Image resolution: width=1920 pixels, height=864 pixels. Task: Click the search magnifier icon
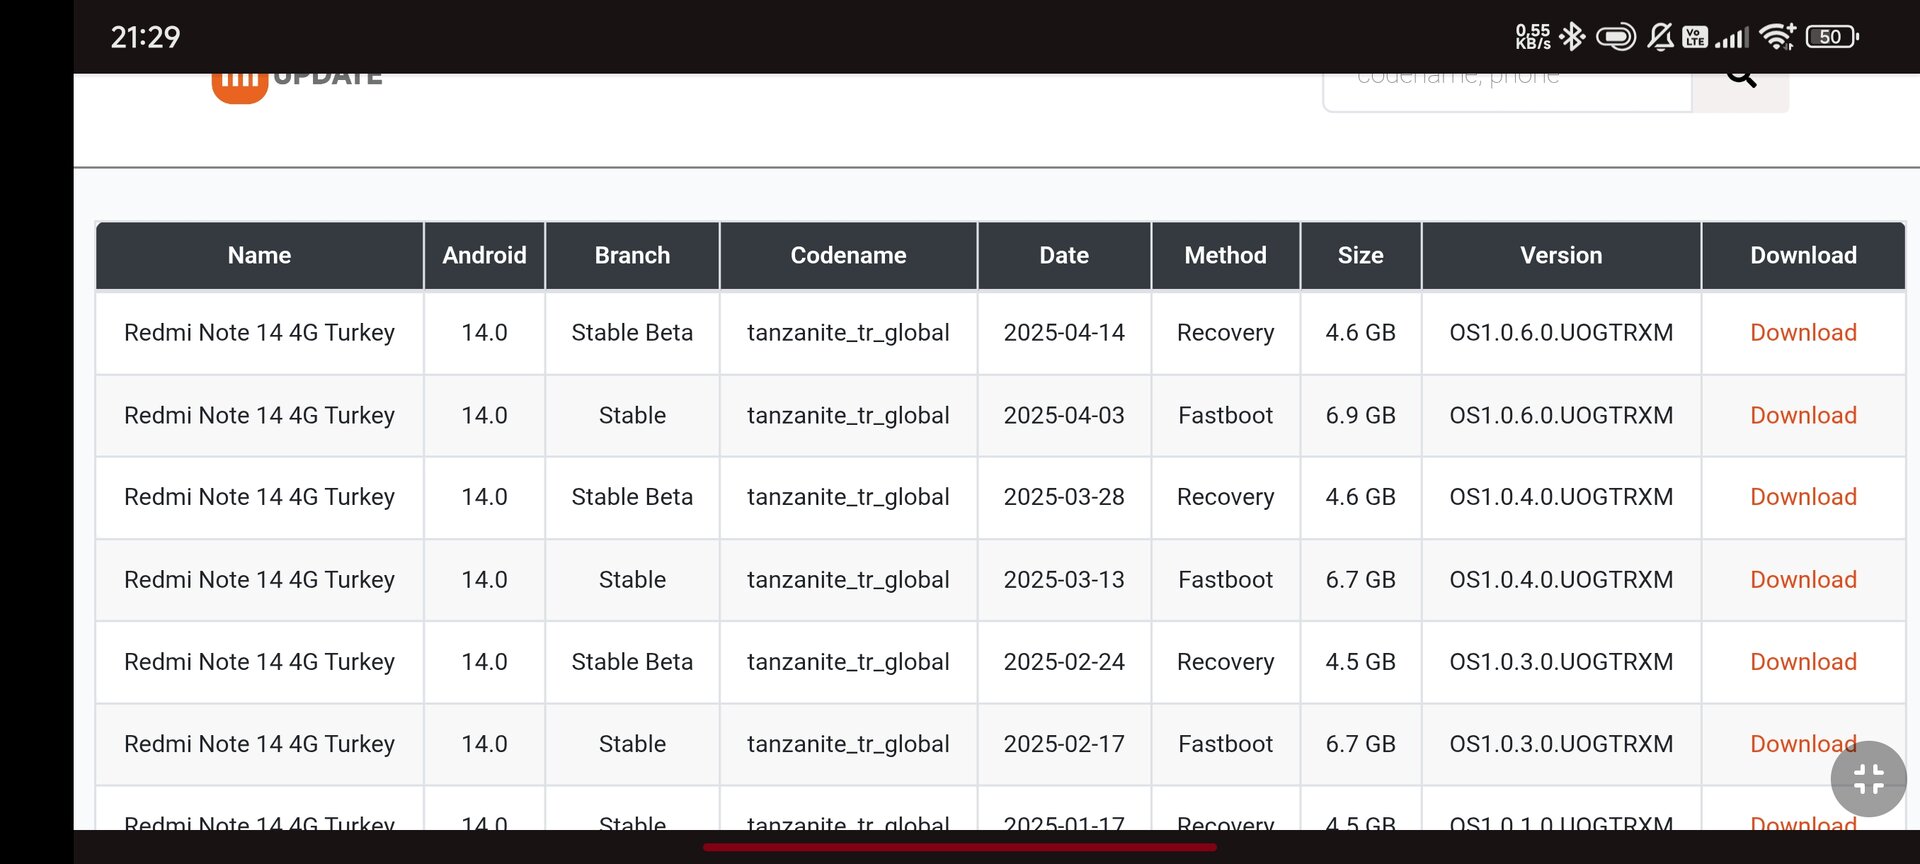coord(1741,78)
